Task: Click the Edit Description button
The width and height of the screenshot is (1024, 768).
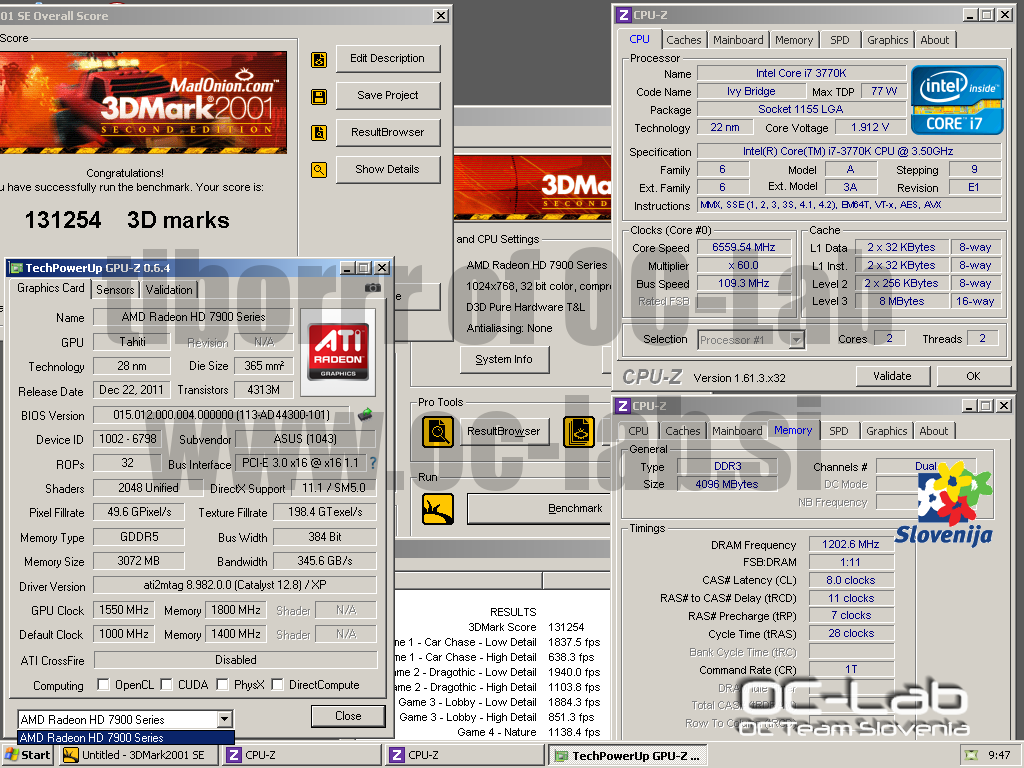Action: [x=388, y=58]
